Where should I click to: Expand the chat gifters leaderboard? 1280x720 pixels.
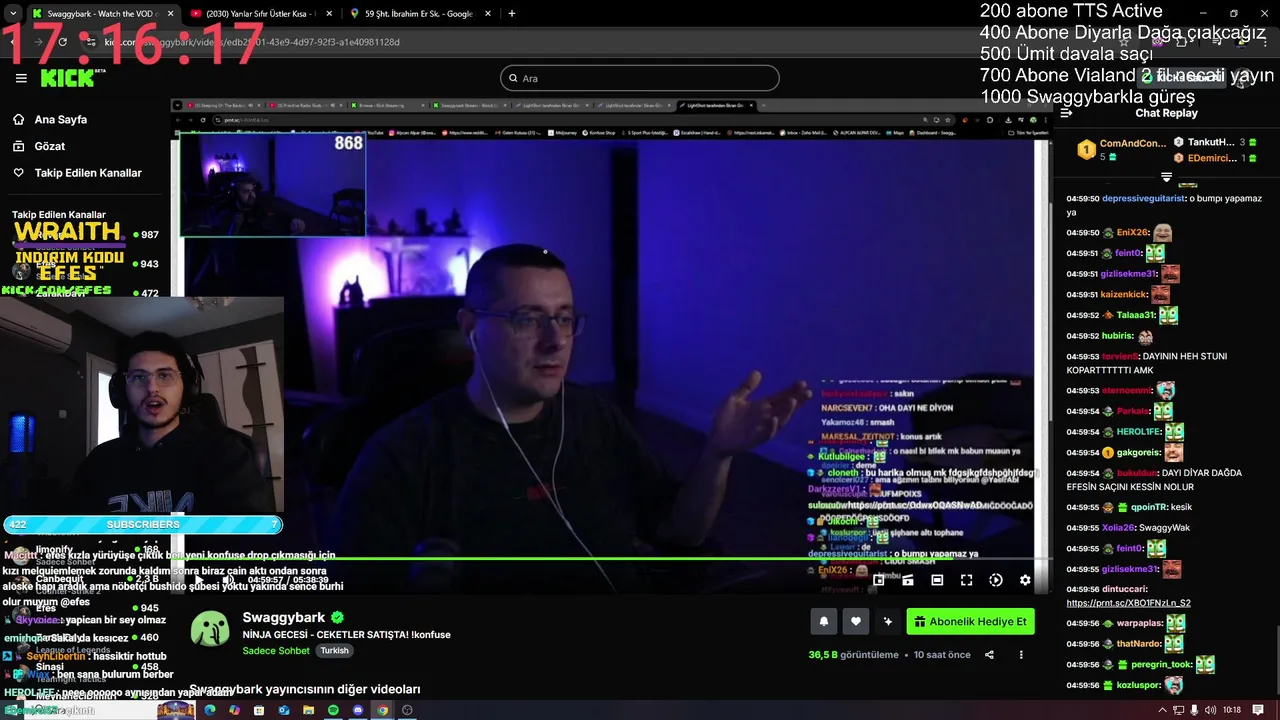pyautogui.click(x=1166, y=177)
